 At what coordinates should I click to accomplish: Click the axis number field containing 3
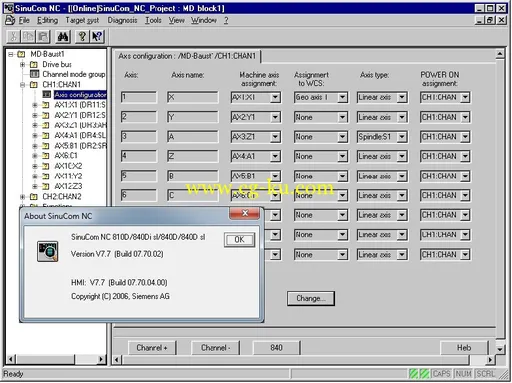point(139,137)
